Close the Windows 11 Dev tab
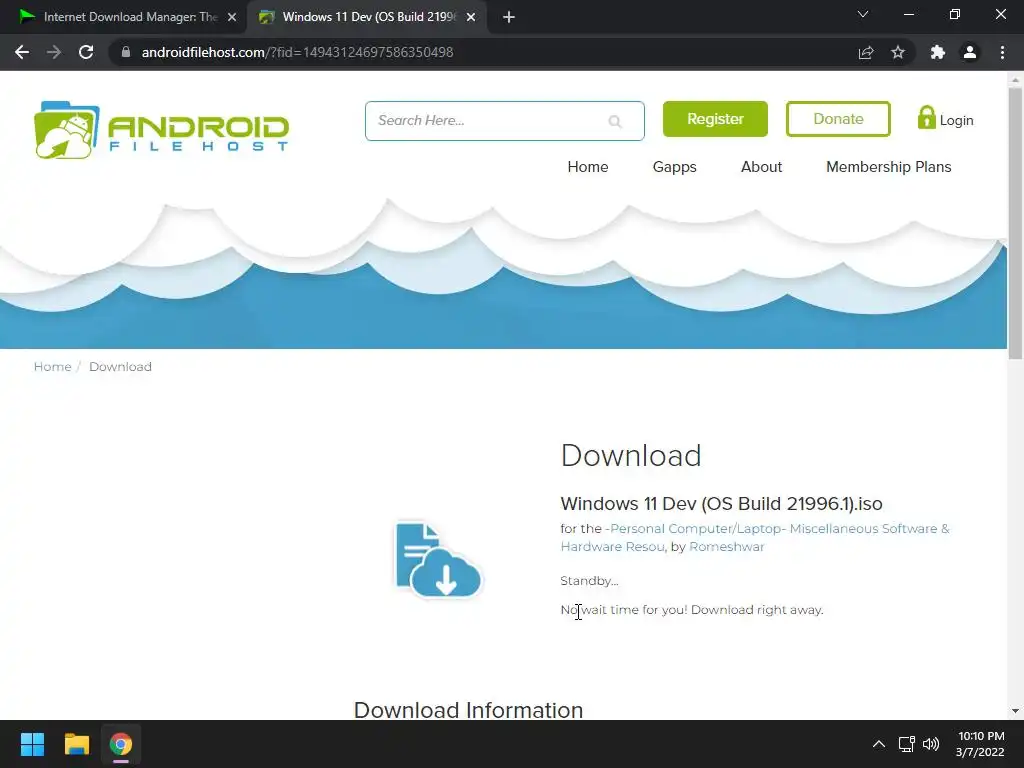Viewport: 1024px width, 768px height. click(471, 17)
